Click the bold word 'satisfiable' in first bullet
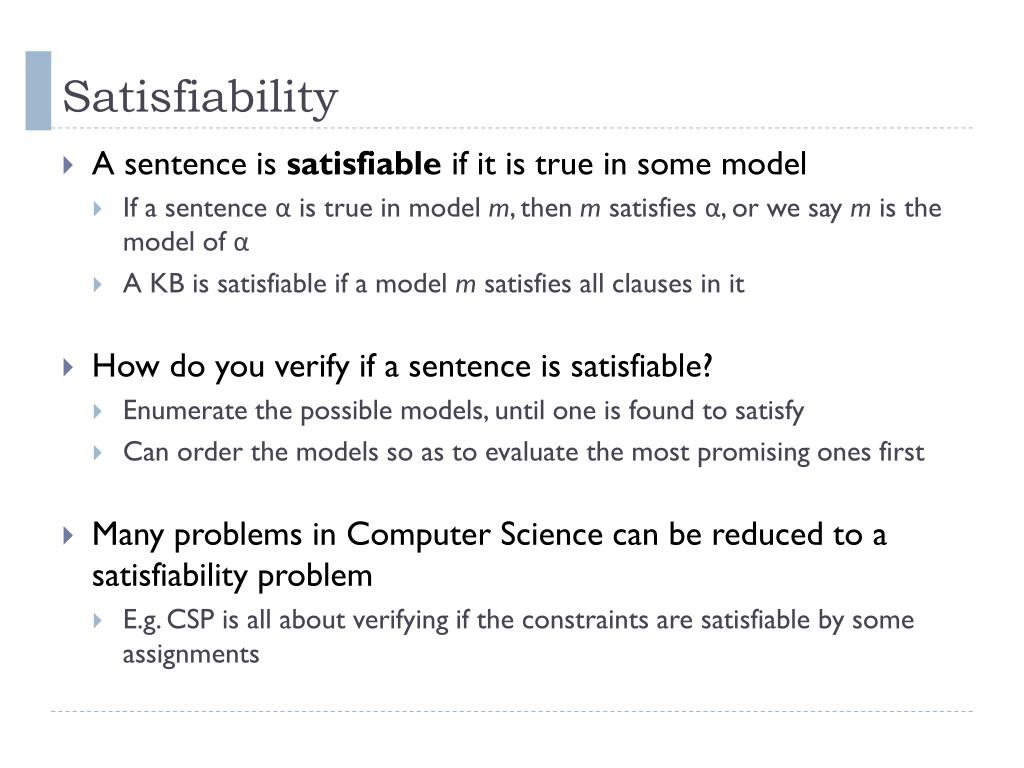 tap(364, 163)
